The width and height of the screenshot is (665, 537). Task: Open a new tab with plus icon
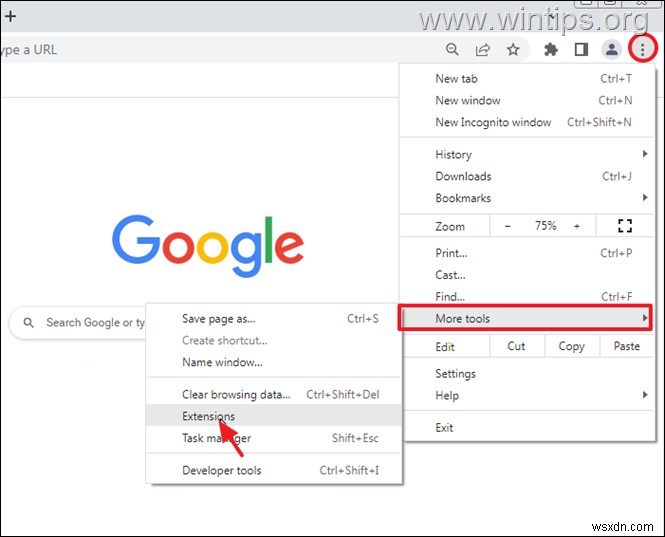[10, 17]
